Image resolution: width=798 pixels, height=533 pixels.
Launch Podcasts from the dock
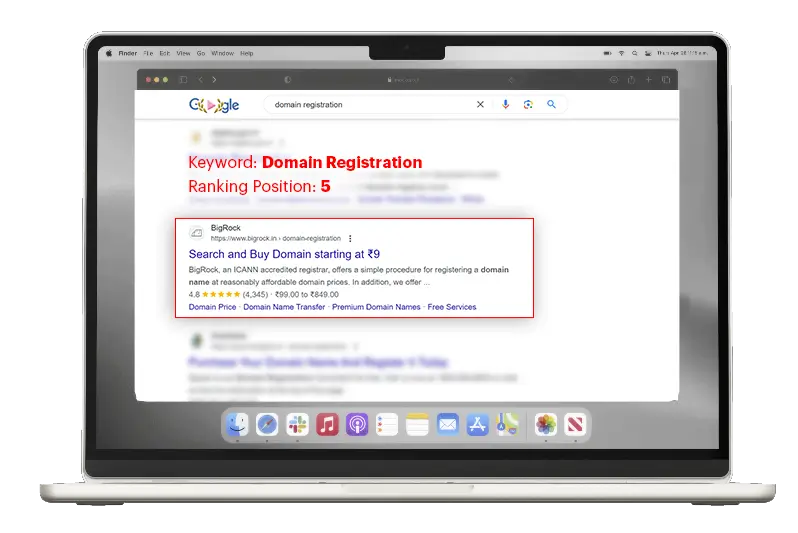(x=357, y=425)
